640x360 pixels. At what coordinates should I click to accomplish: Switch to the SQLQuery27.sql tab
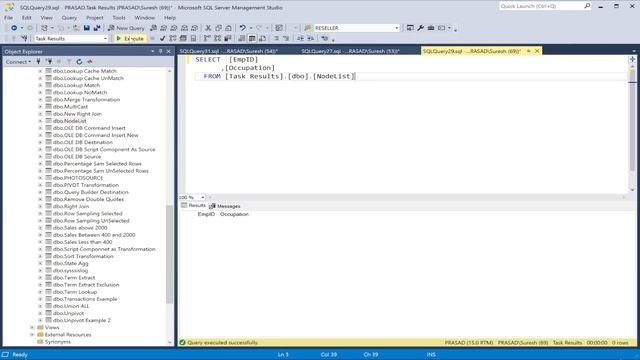point(351,51)
